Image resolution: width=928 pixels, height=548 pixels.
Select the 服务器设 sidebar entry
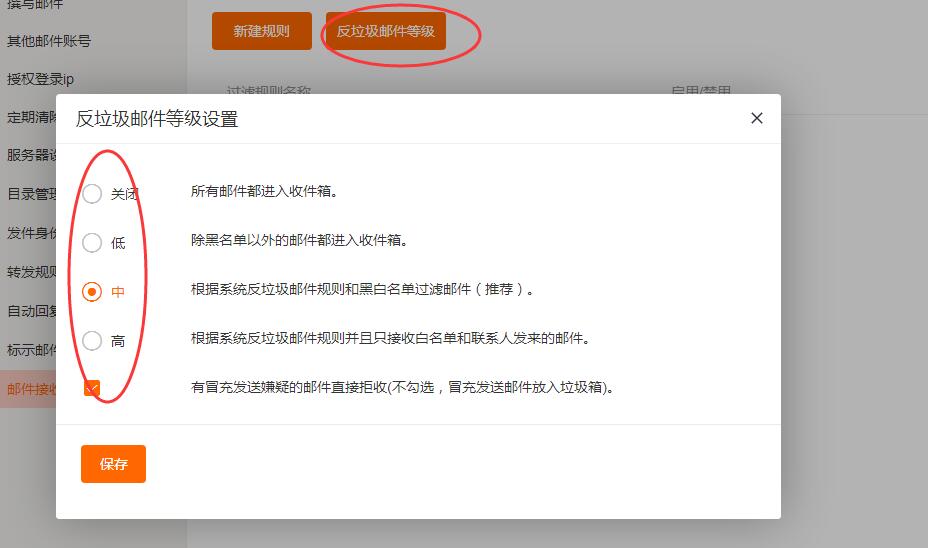pos(30,154)
